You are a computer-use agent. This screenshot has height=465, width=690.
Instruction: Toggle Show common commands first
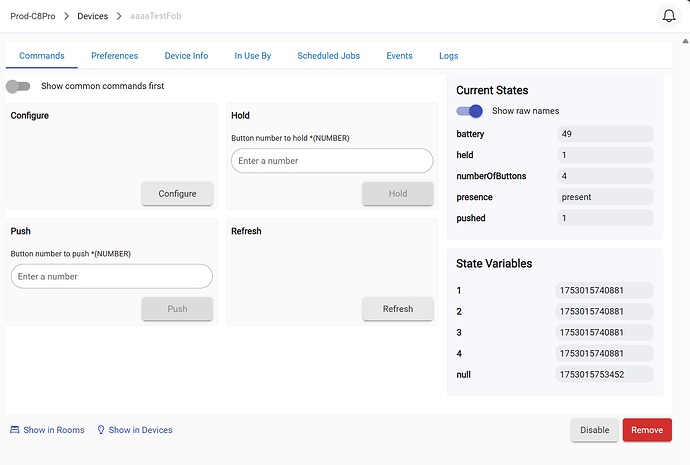click(19, 86)
